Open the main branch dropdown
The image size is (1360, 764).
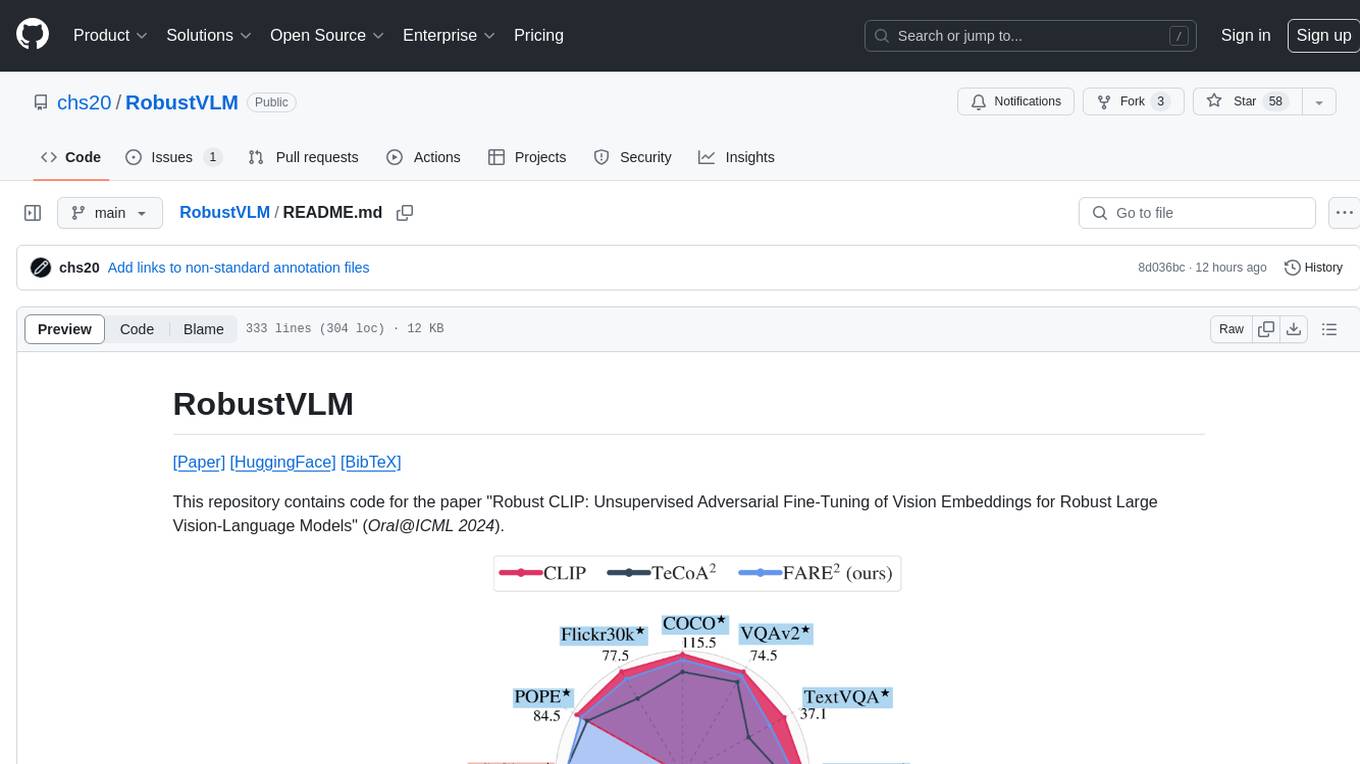[109, 213]
